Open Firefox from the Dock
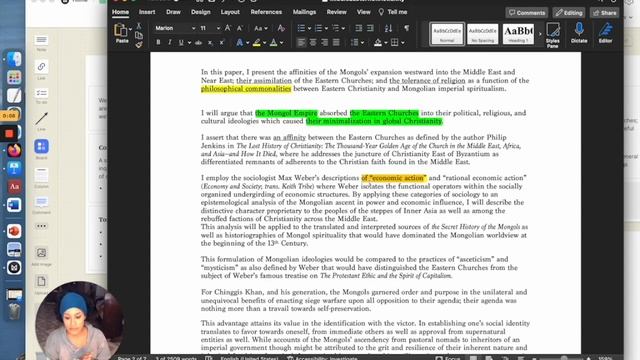This screenshot has height=360, width=640. (x=14, y=150)
